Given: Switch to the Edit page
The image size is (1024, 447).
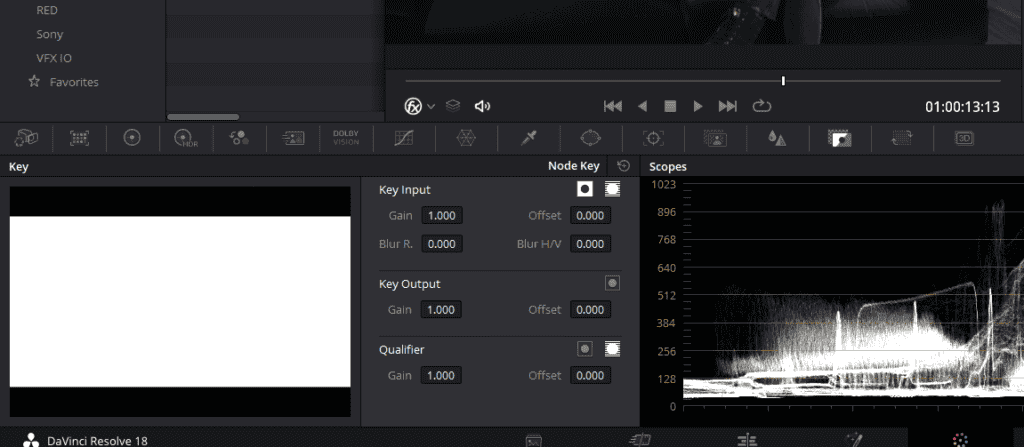Looking at the screenshot, I should 746,440.
